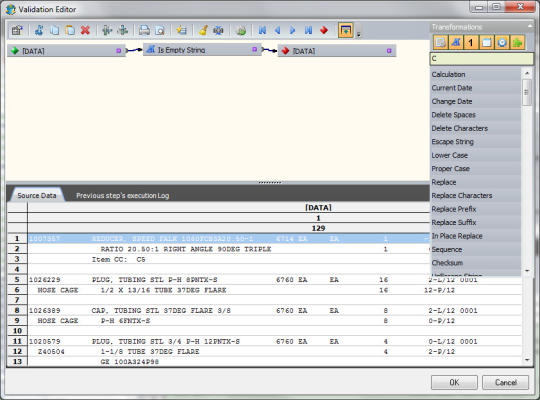Screen dimensions: 540x400
Task: Click the green recycle-style icon in toolbar
Action: coord(241,30)
